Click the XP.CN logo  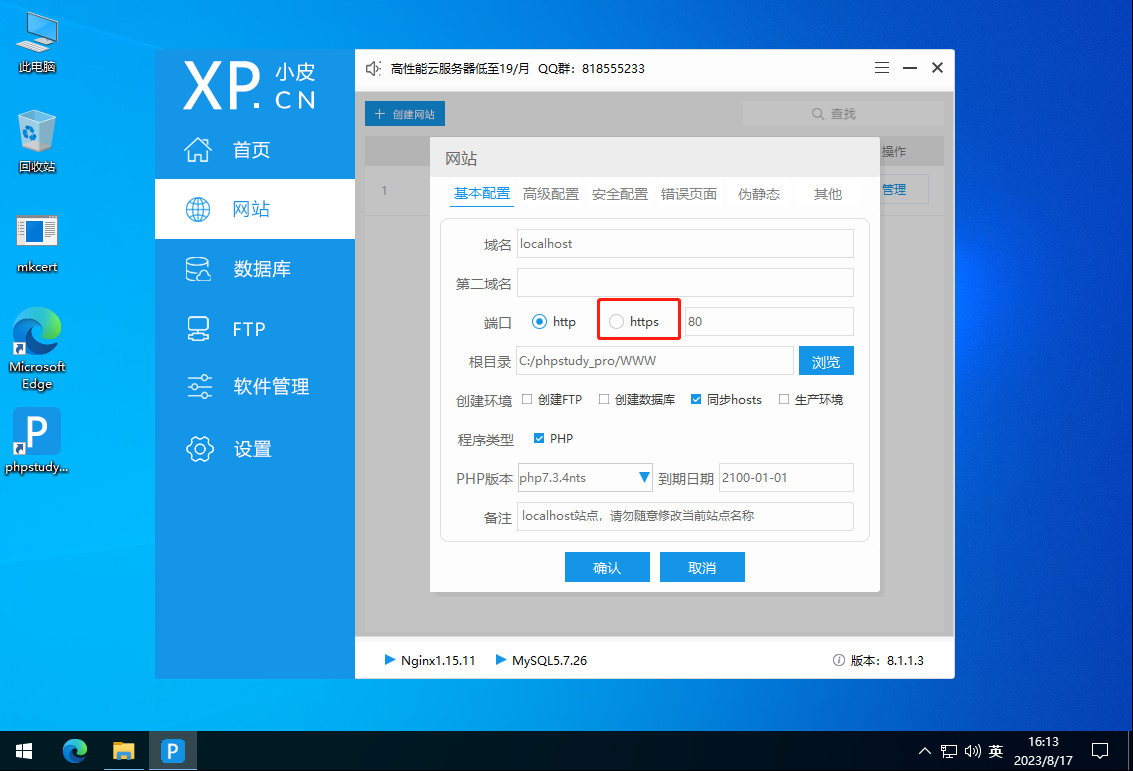pos(249,85)
